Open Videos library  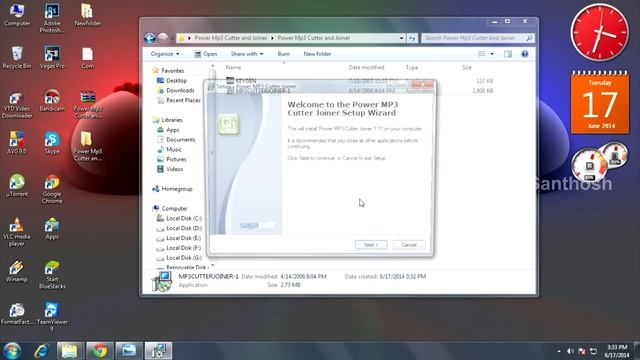(170, 169)
